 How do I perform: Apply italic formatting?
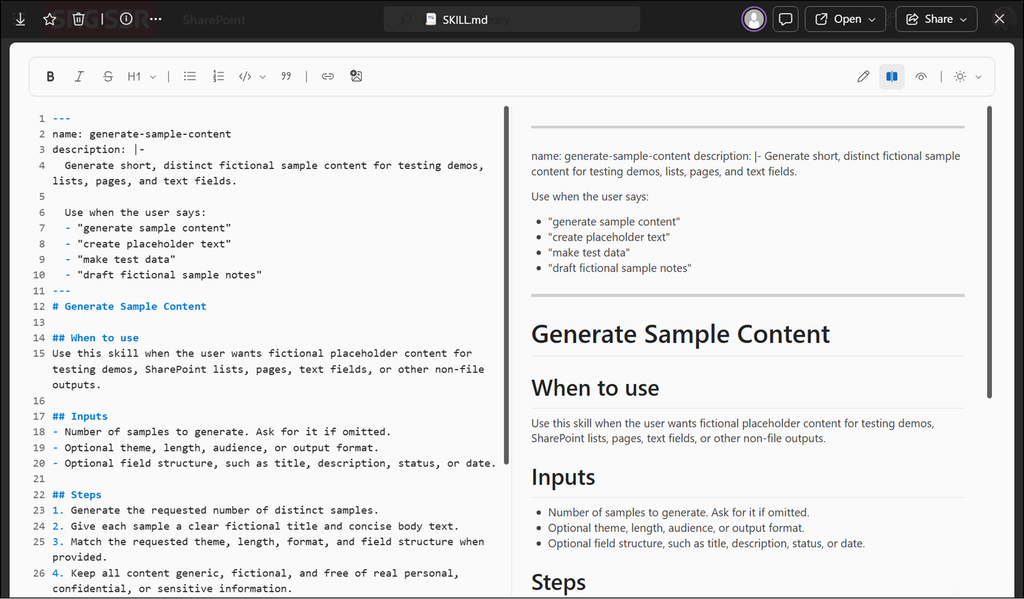pyautogui.click(x=79, y=76)
